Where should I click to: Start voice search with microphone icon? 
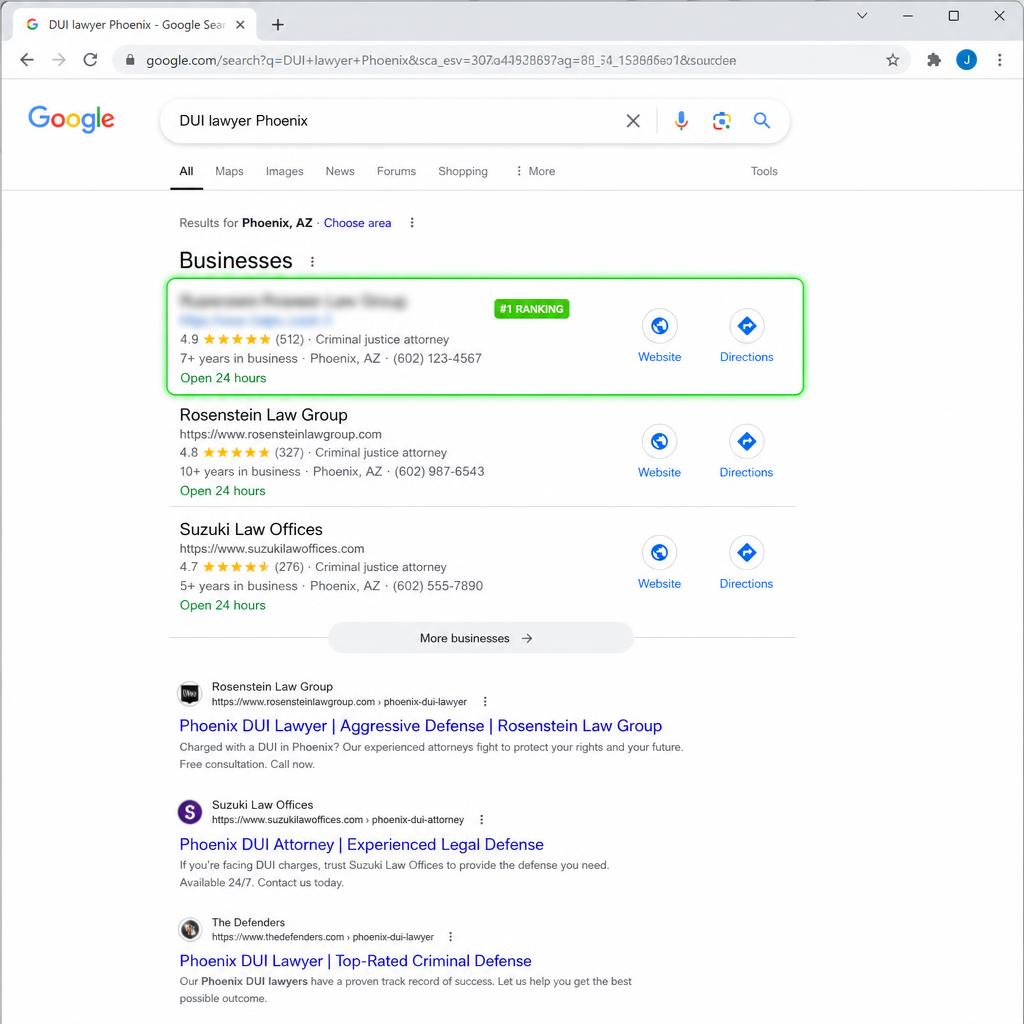(680, 121)
